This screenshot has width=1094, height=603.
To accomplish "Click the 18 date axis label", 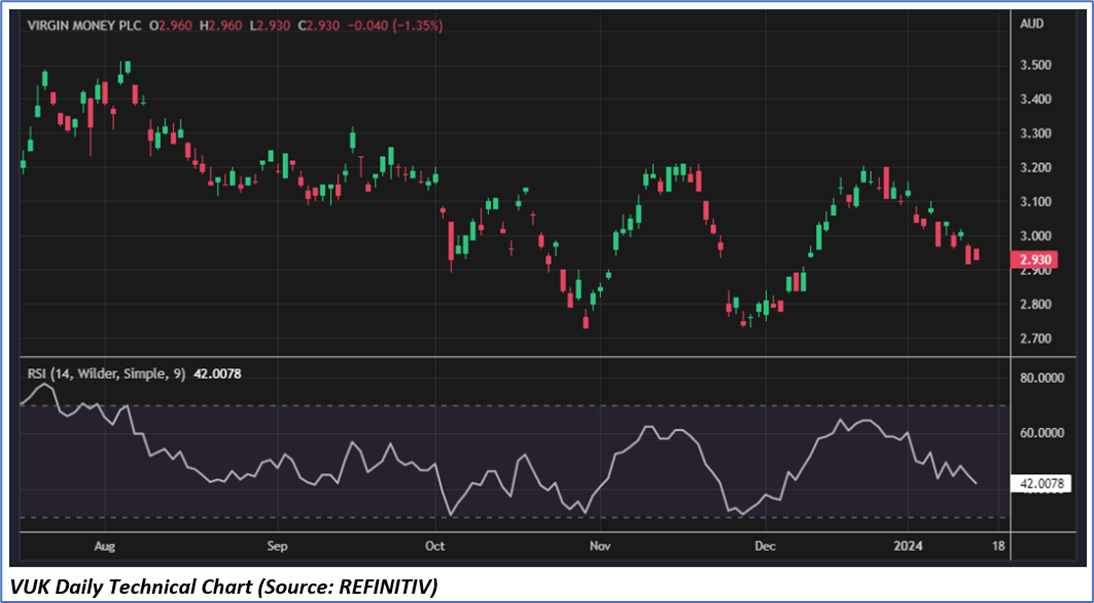I will click(998, 546).
